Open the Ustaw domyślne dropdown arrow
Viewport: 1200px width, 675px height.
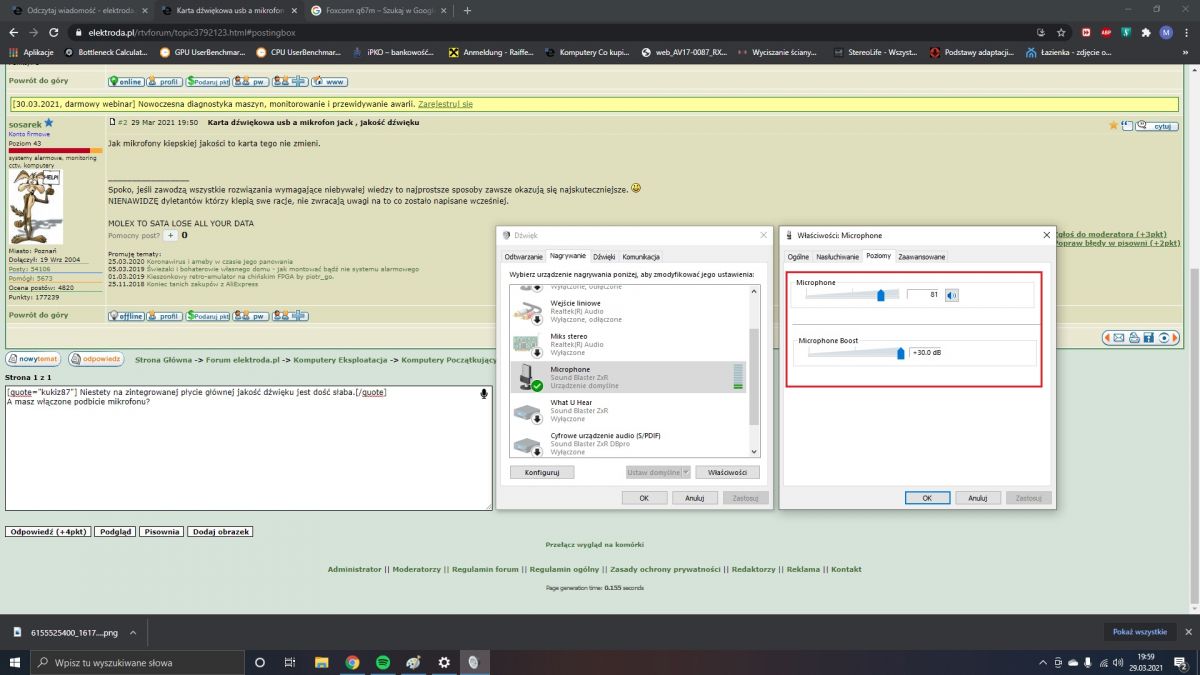tap(685, 472)
